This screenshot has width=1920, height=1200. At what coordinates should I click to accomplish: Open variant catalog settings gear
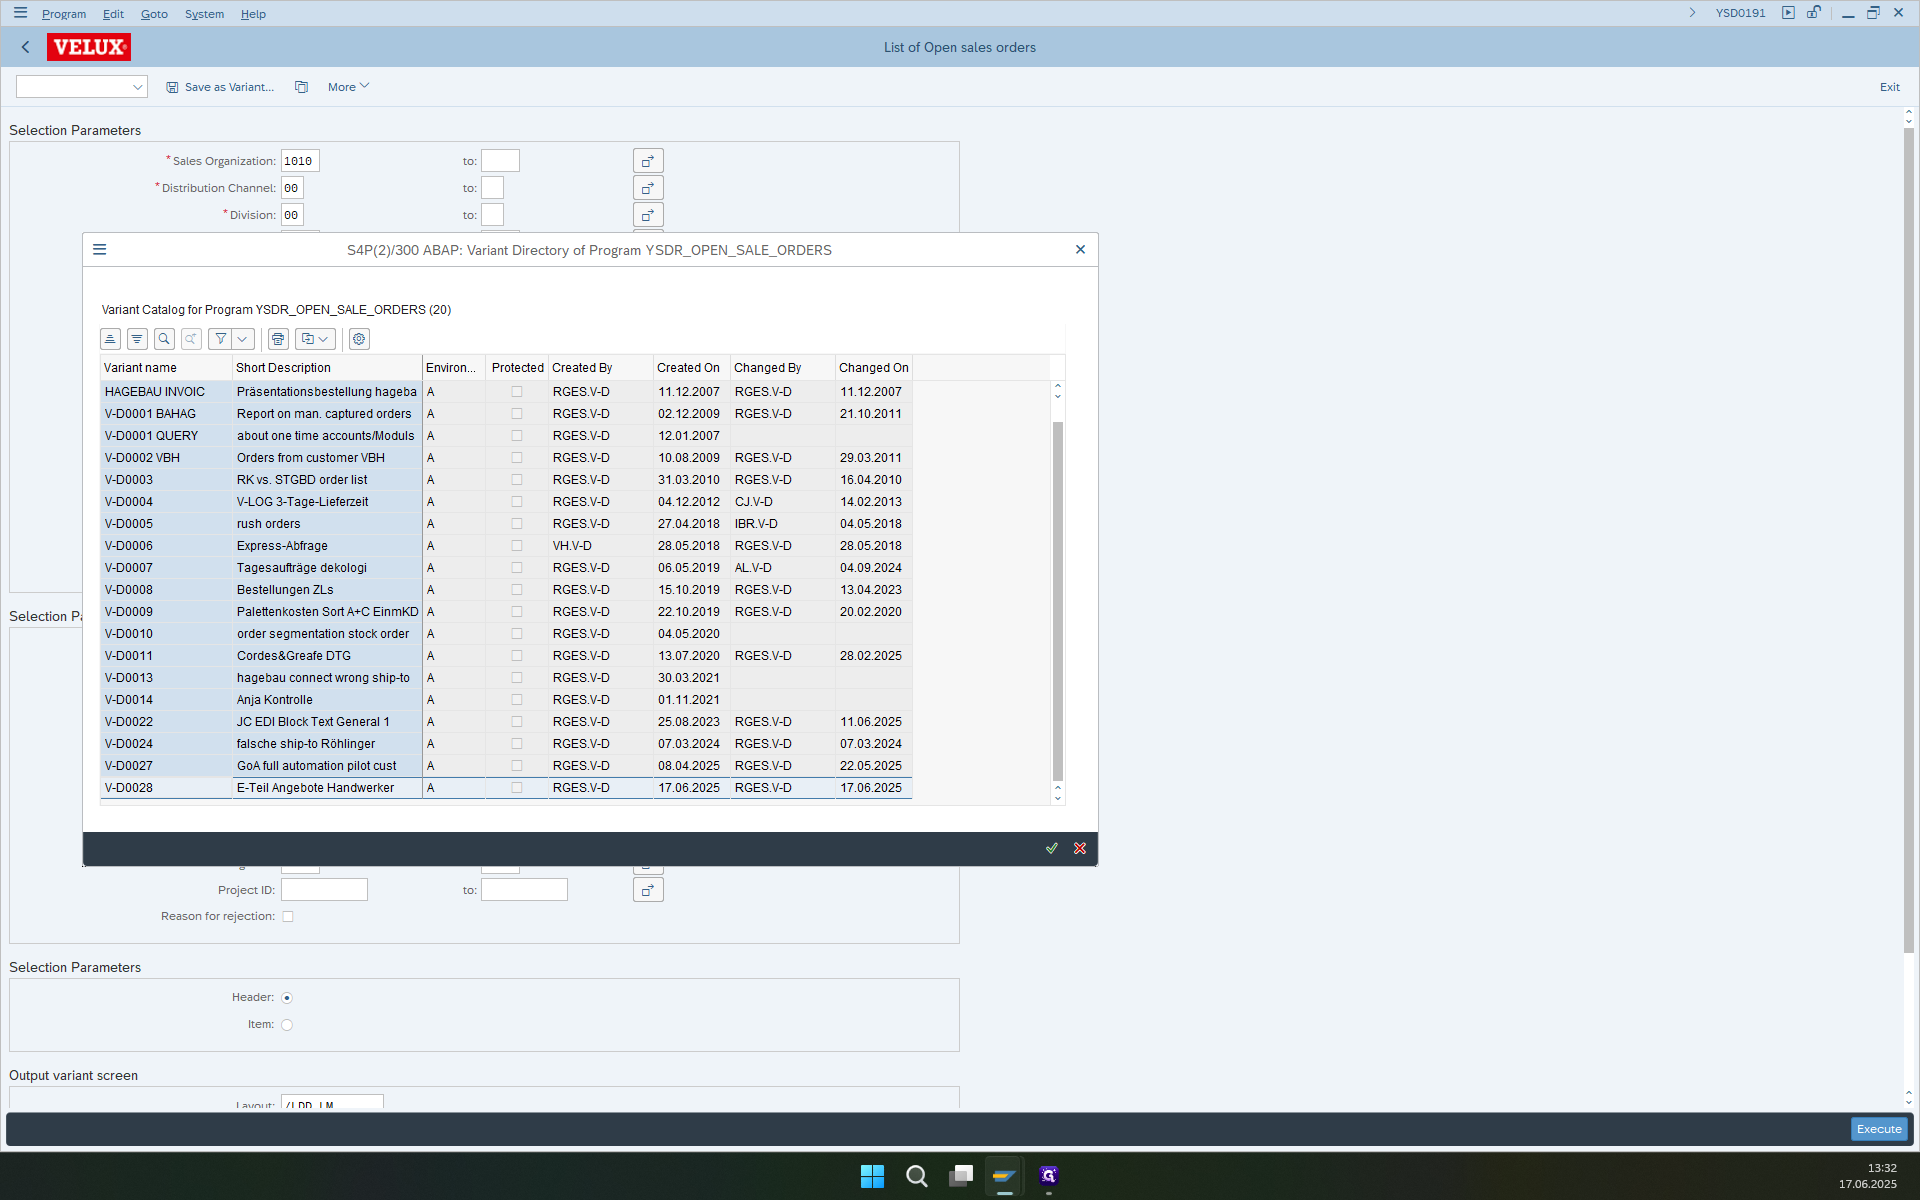click(x=359, y=339)
